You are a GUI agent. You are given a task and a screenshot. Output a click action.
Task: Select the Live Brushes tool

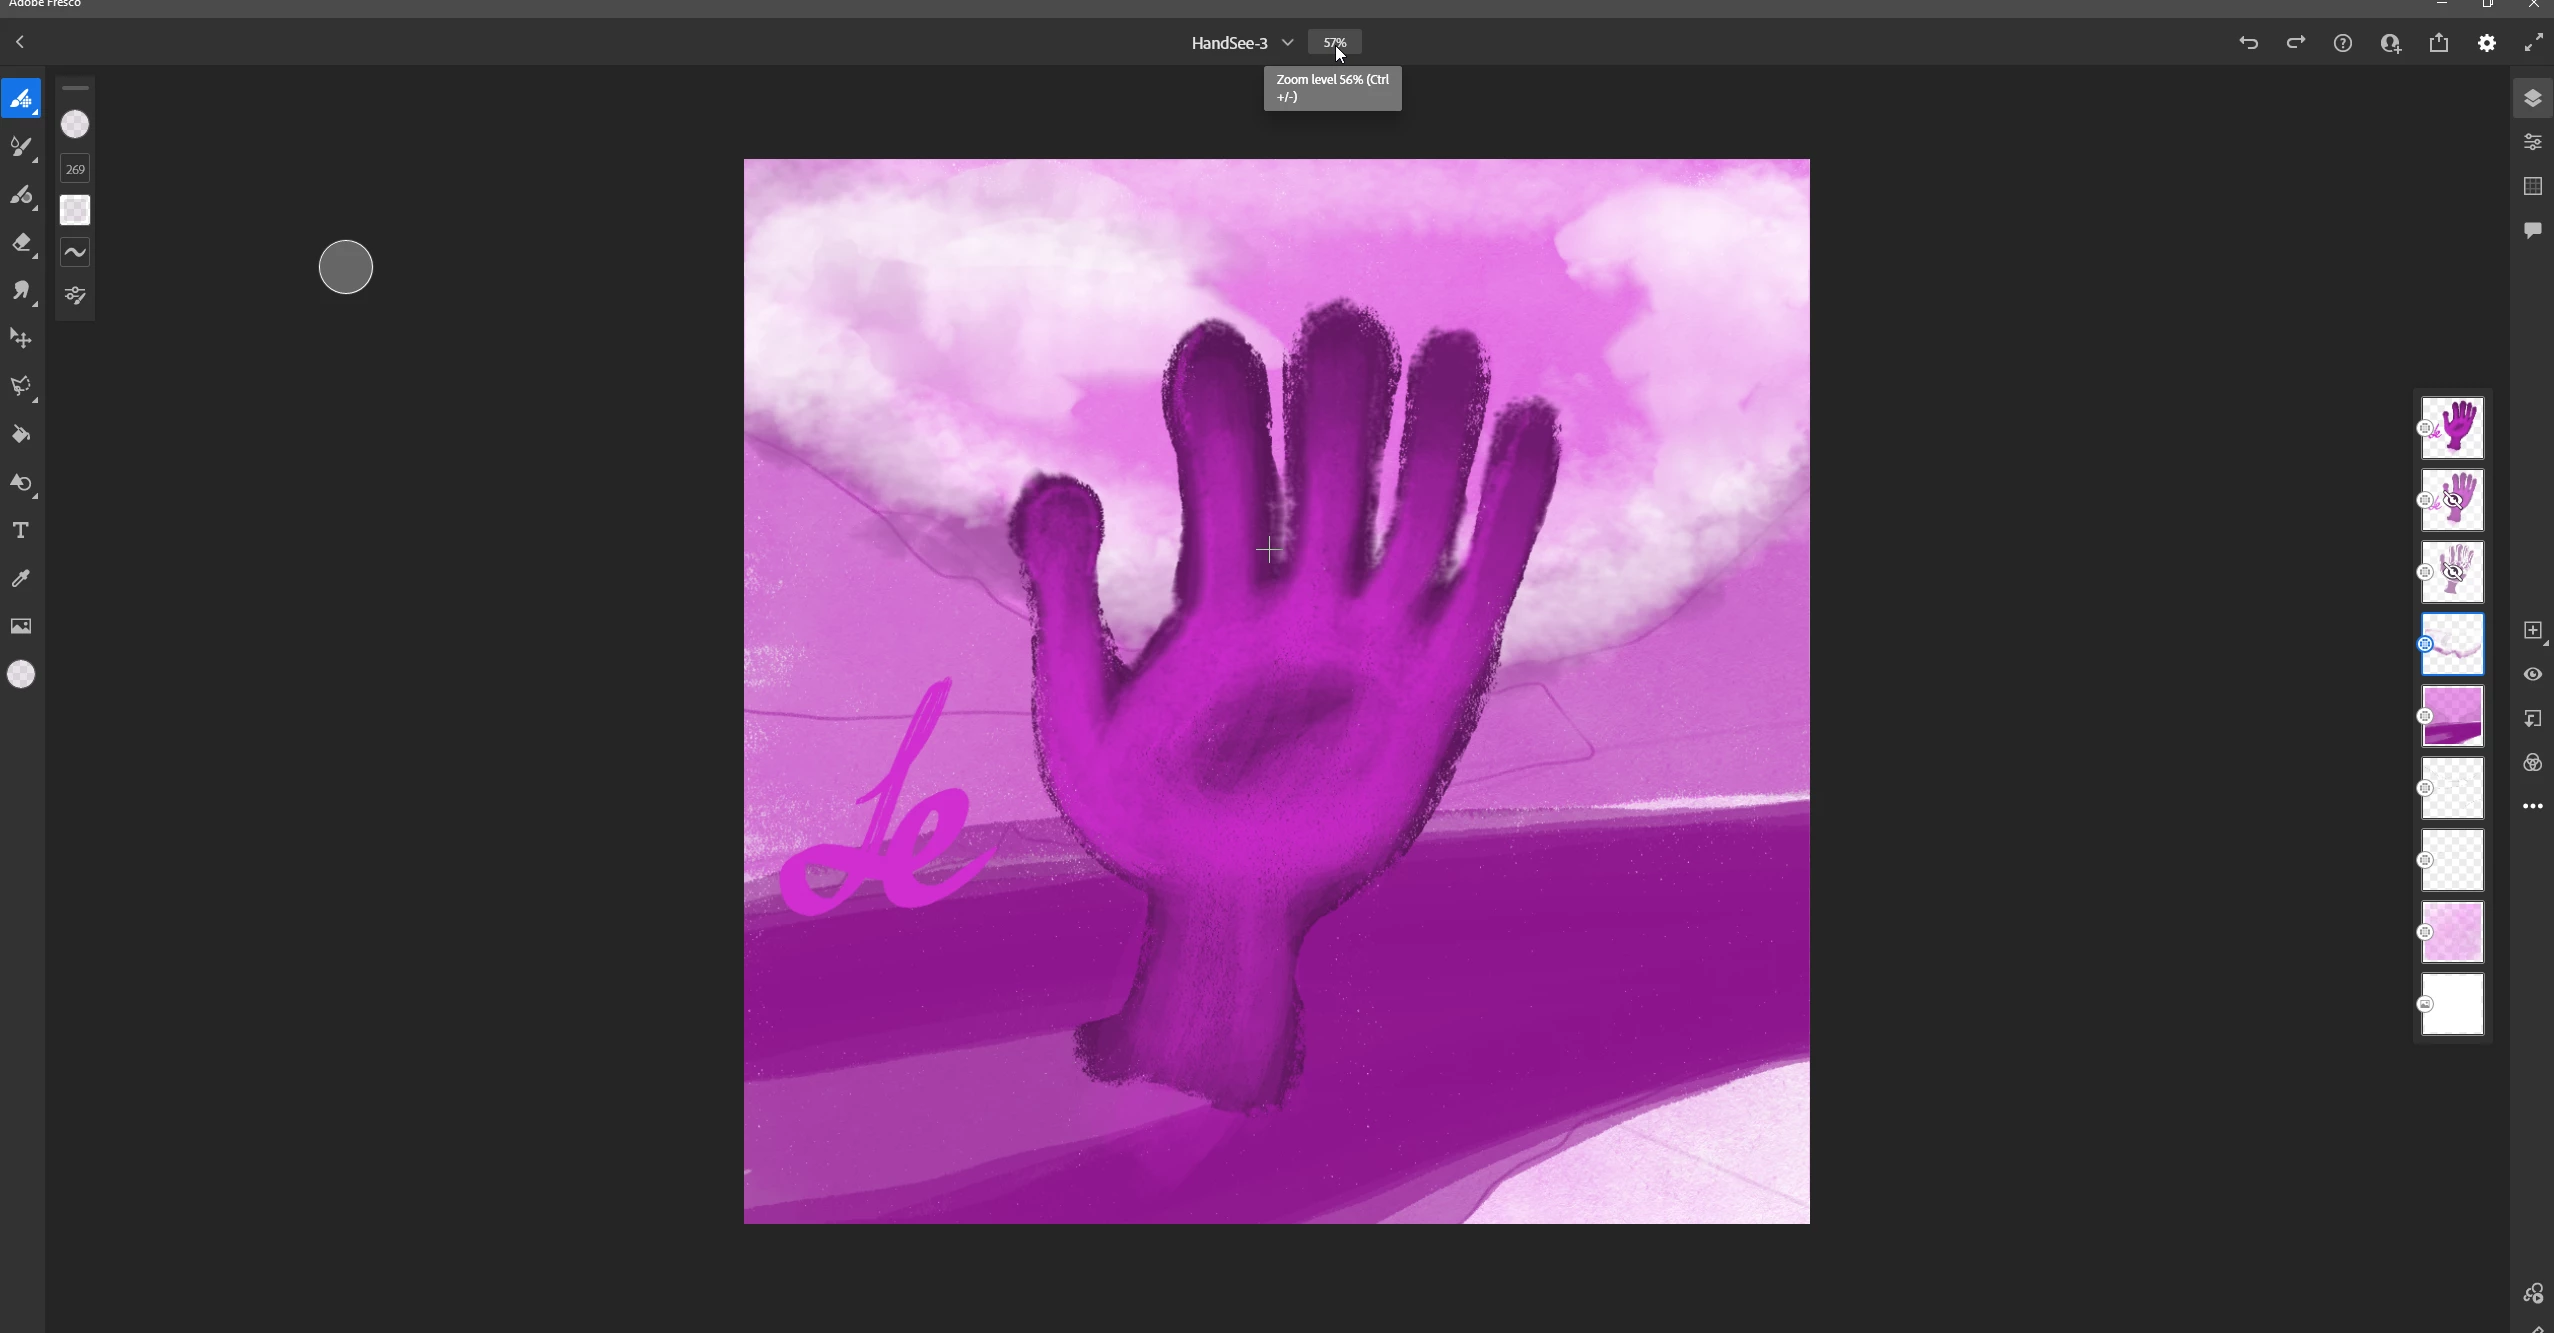[21, 146]
